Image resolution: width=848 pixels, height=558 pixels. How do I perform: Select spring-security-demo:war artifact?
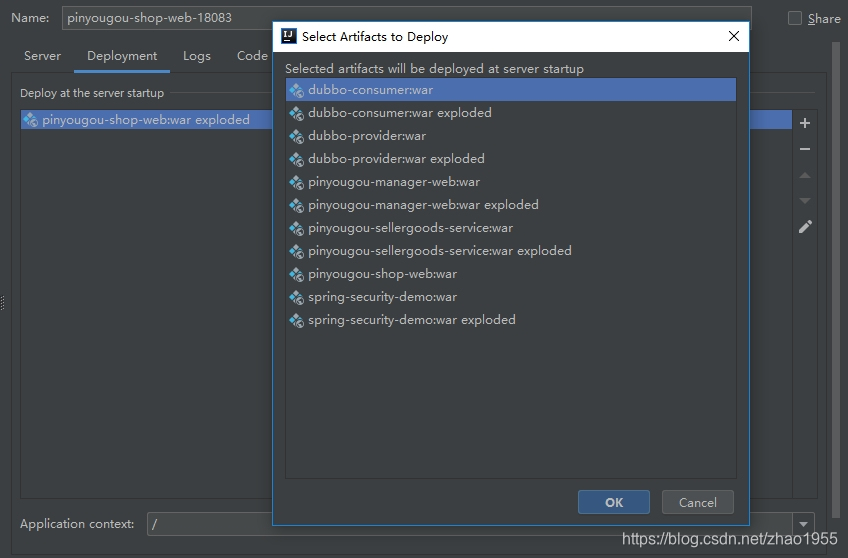point(511,297)
